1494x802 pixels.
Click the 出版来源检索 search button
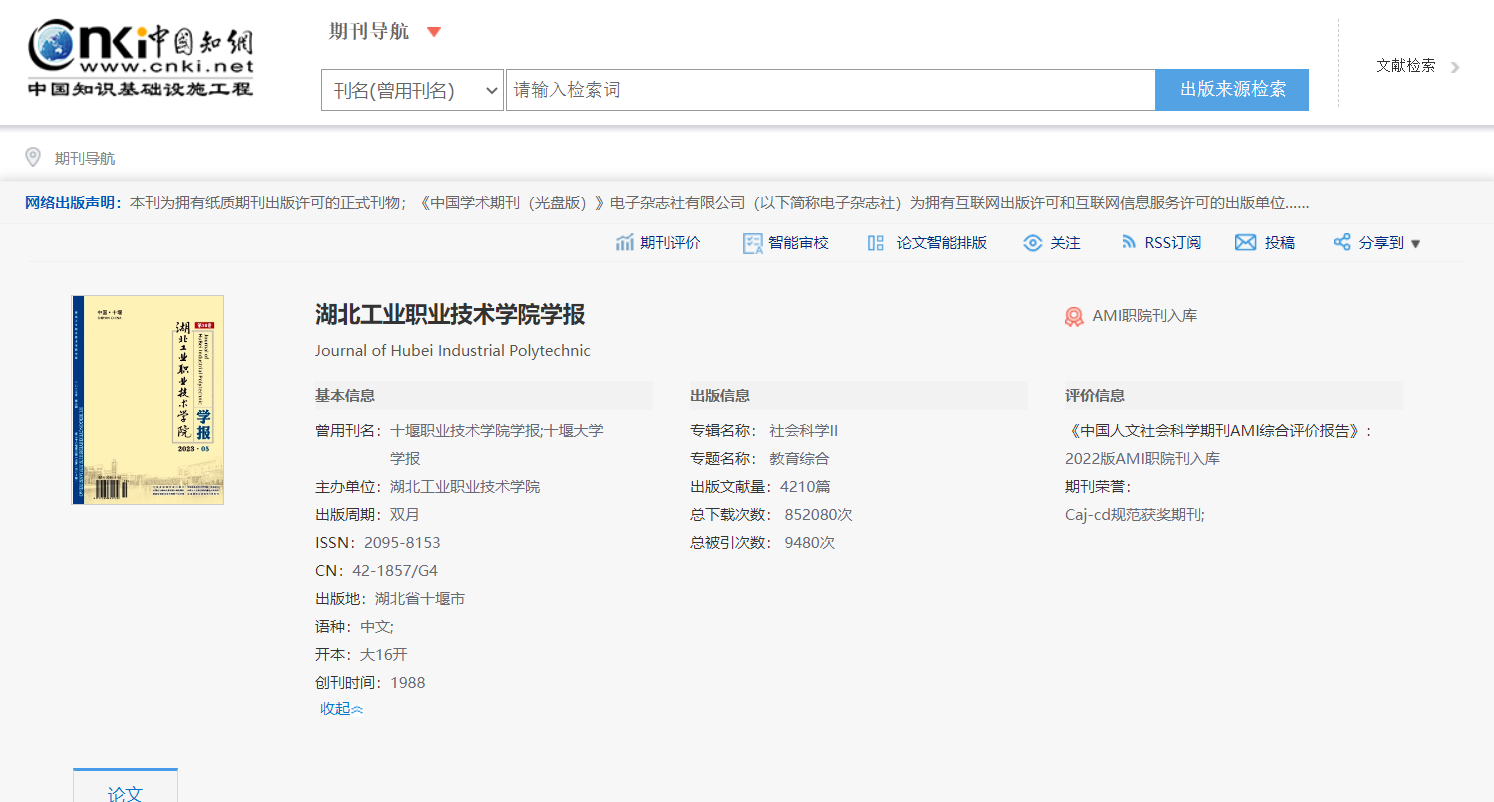tap(1232, 90)
